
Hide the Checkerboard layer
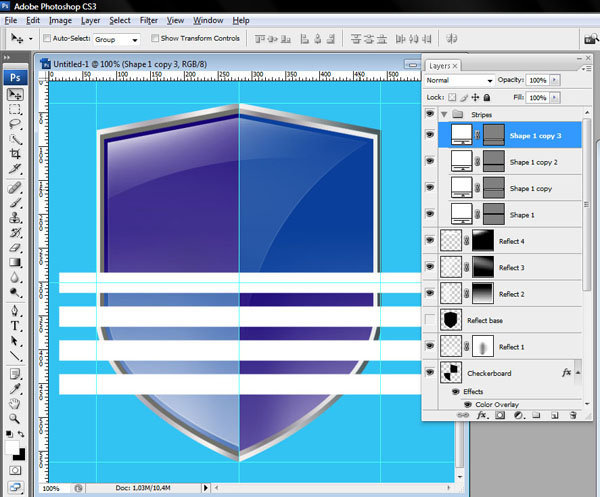430,372
